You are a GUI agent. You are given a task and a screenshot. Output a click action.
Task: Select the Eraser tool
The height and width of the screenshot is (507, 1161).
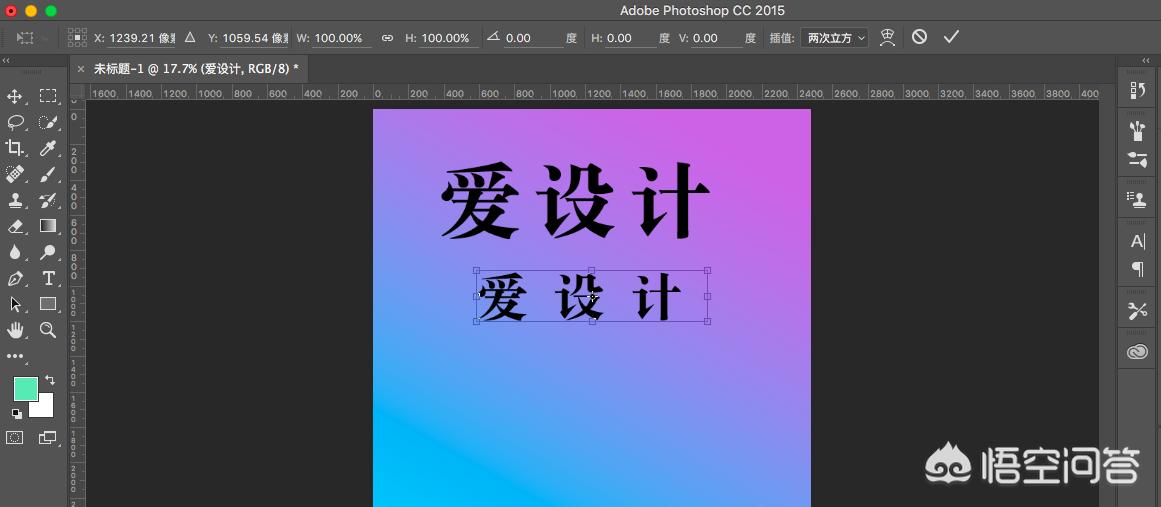(x=14, y=226)
